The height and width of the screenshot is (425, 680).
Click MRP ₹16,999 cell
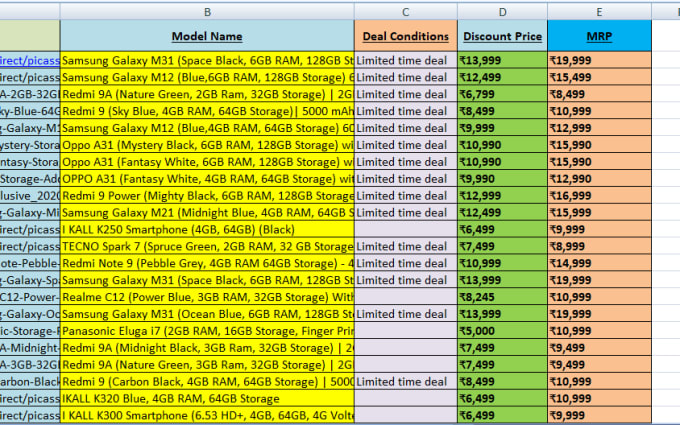pos(599,196)
